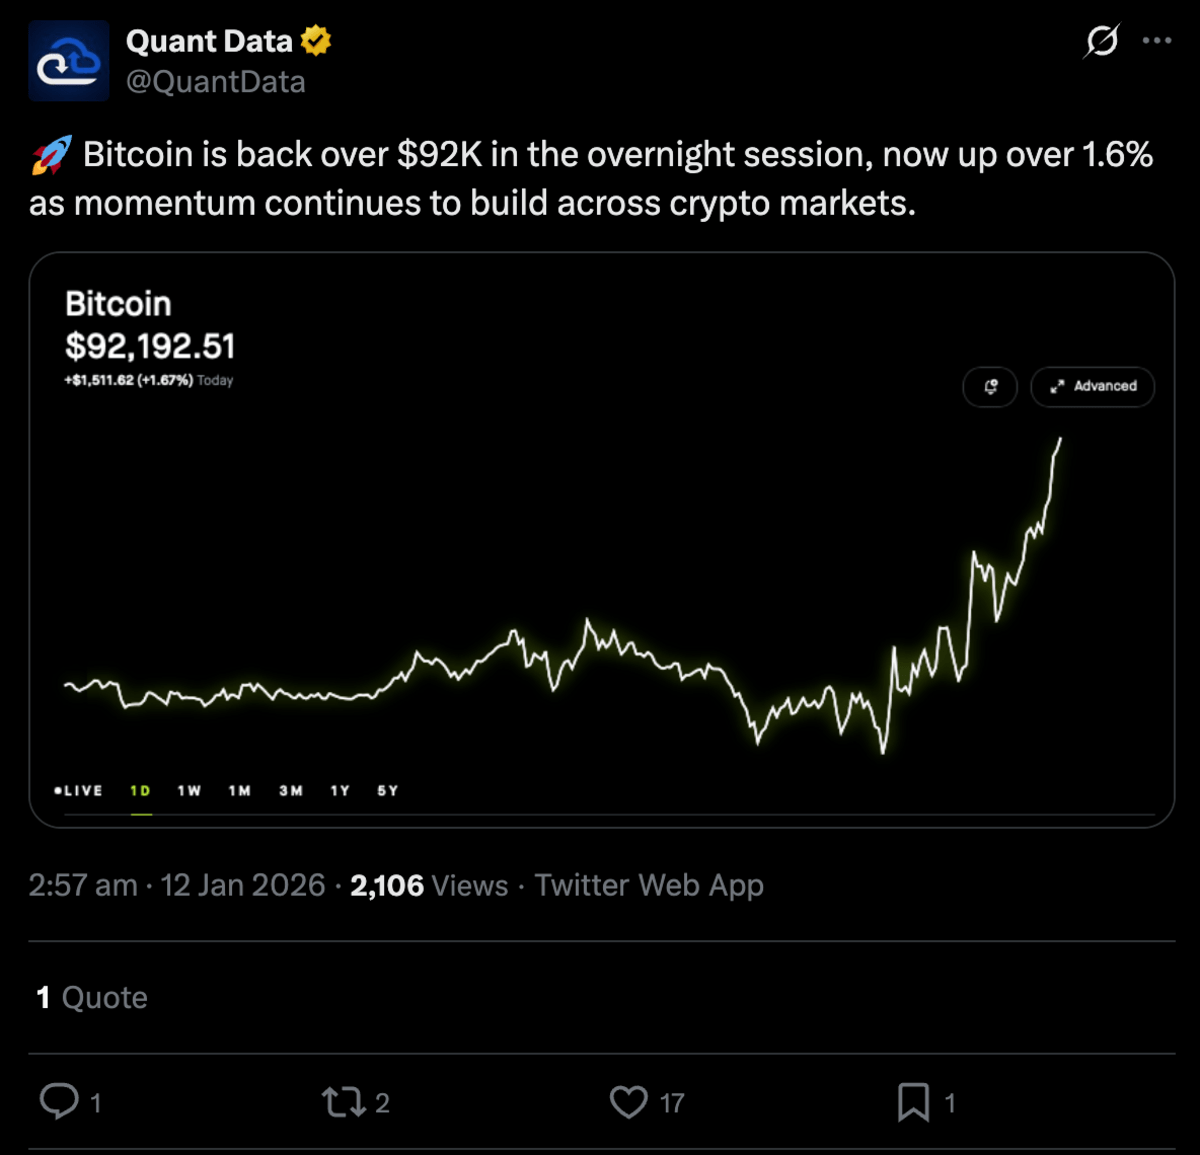
Task: Like the tweet via the heart icon
Action: 630,1102
